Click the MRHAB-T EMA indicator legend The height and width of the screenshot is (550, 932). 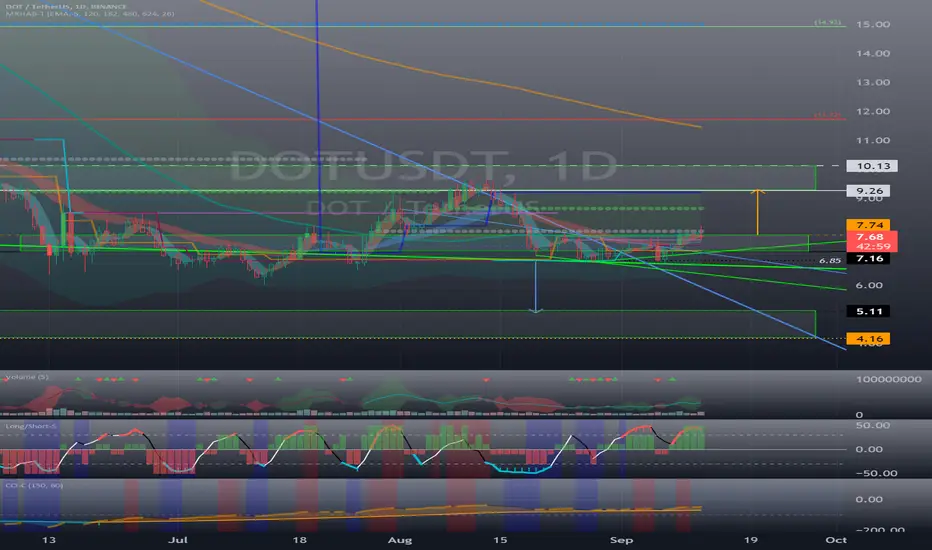(x=89, y=14)
